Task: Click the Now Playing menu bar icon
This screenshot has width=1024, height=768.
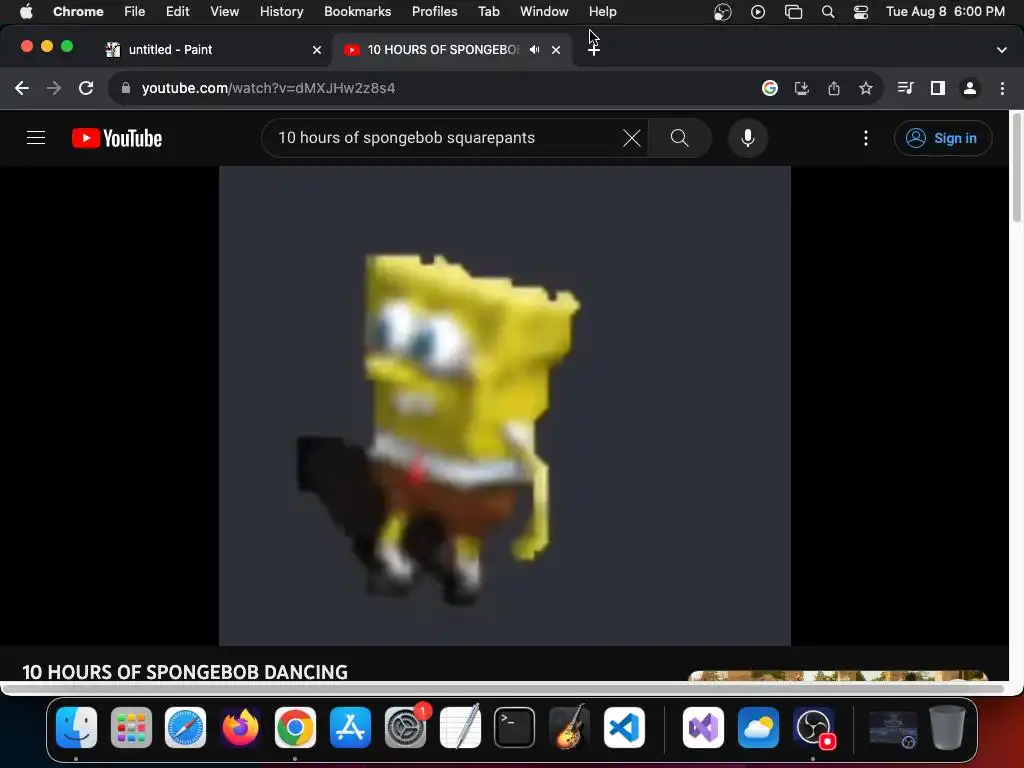Action: coord(758,12)
